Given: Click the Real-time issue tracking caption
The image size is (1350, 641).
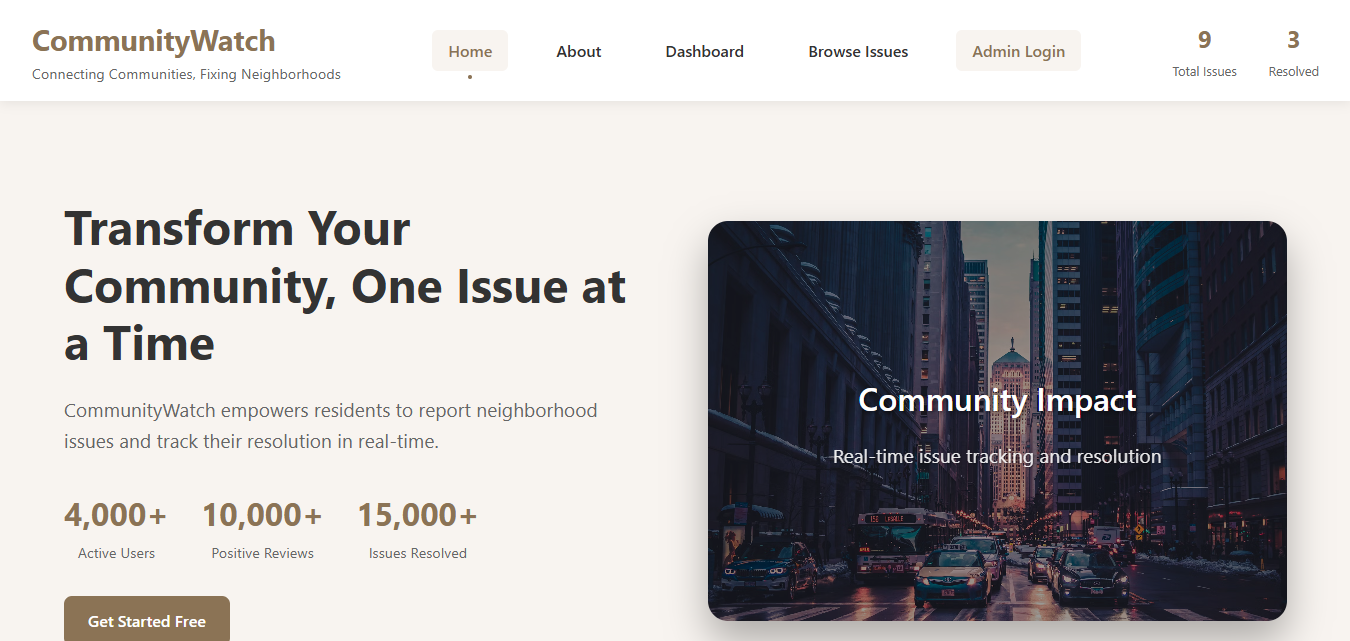Looking at the screenshot, I should tap(997, 456).
